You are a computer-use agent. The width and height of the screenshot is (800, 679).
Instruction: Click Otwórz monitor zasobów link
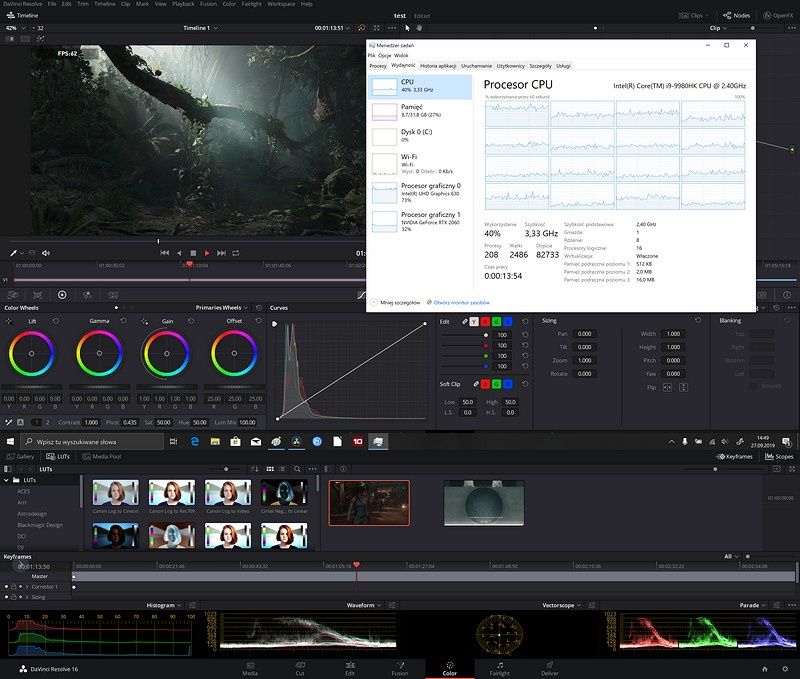pos(461,303)
